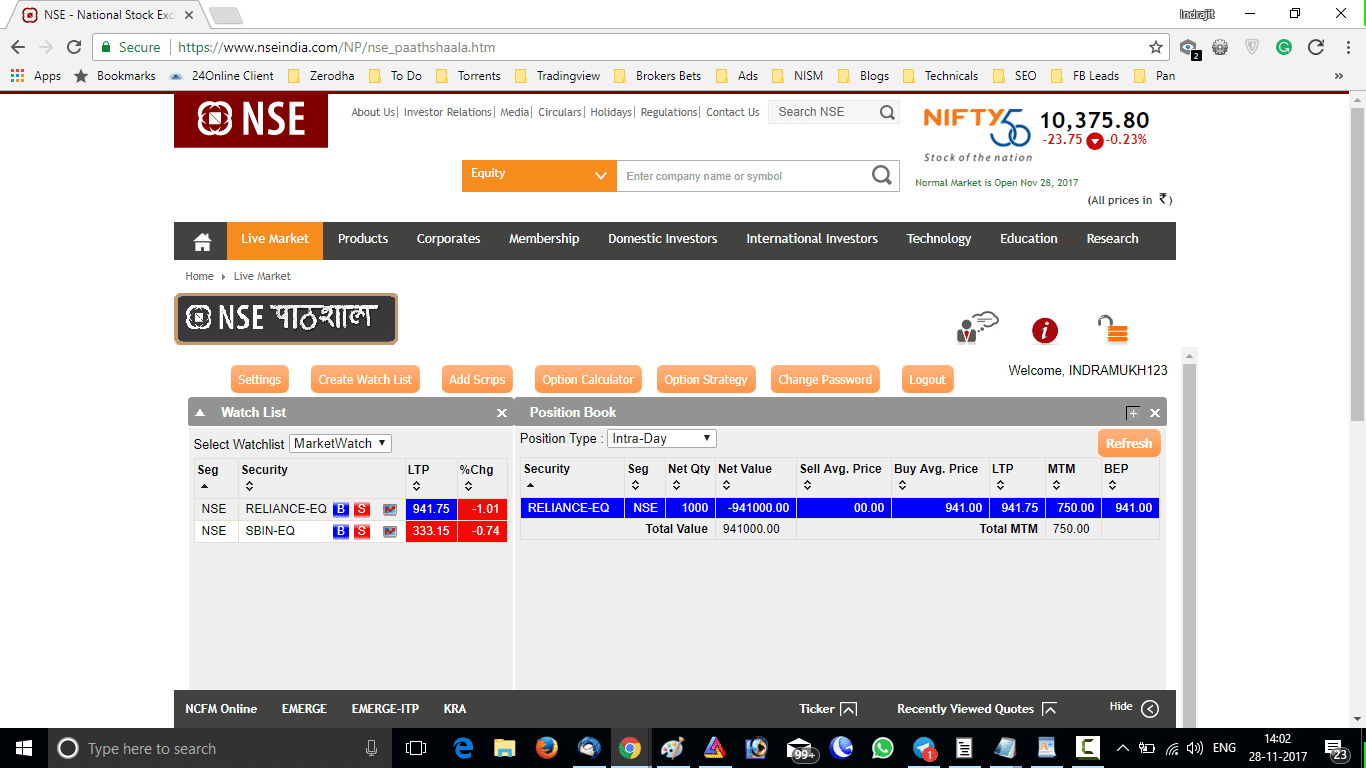Refresh the Position Book
The height and width of the screenshot is (768, 1366).
coord(1129,444)
